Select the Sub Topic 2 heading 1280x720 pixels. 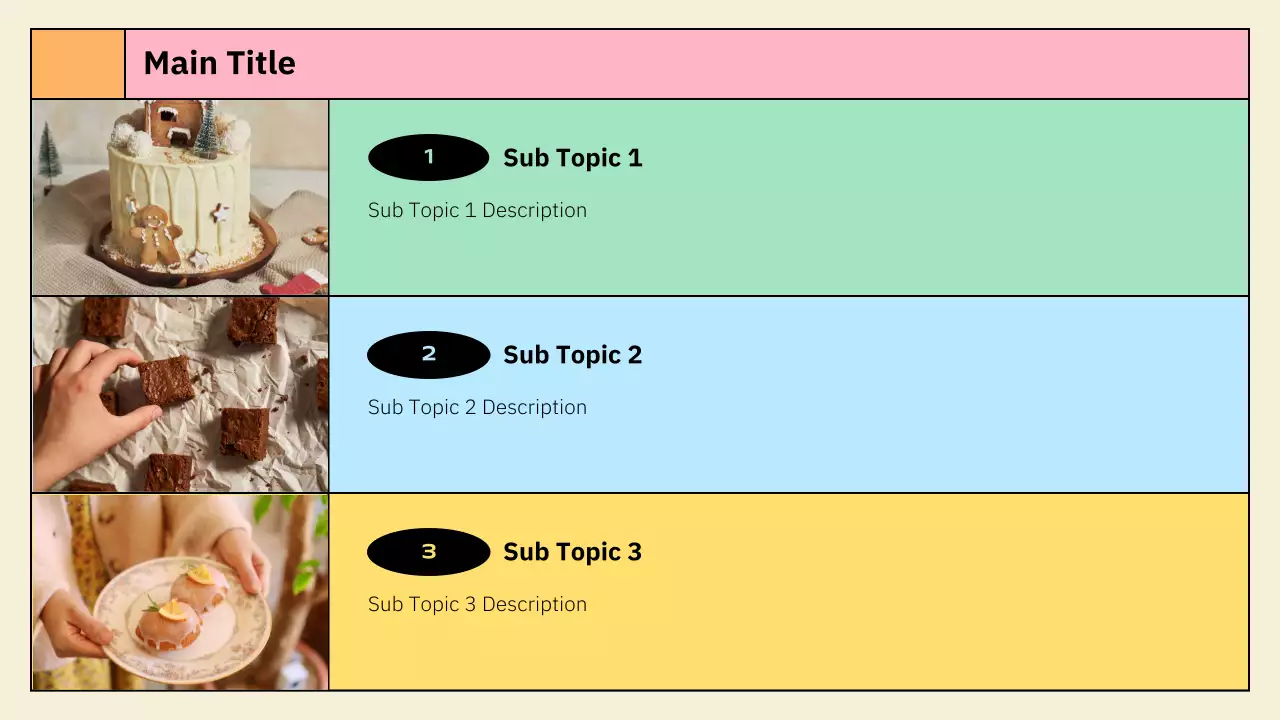click(572, 355)
